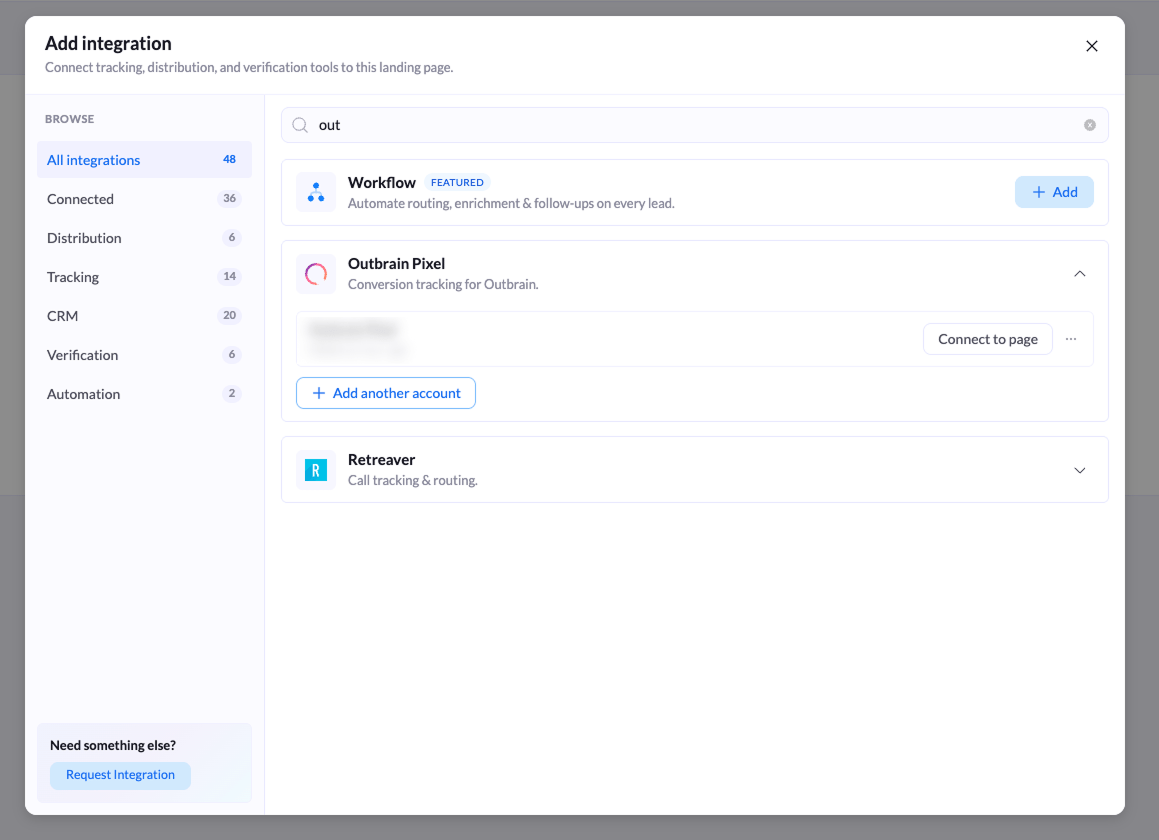
Task: Click the 48 count badge
Action: click(229, 159)
